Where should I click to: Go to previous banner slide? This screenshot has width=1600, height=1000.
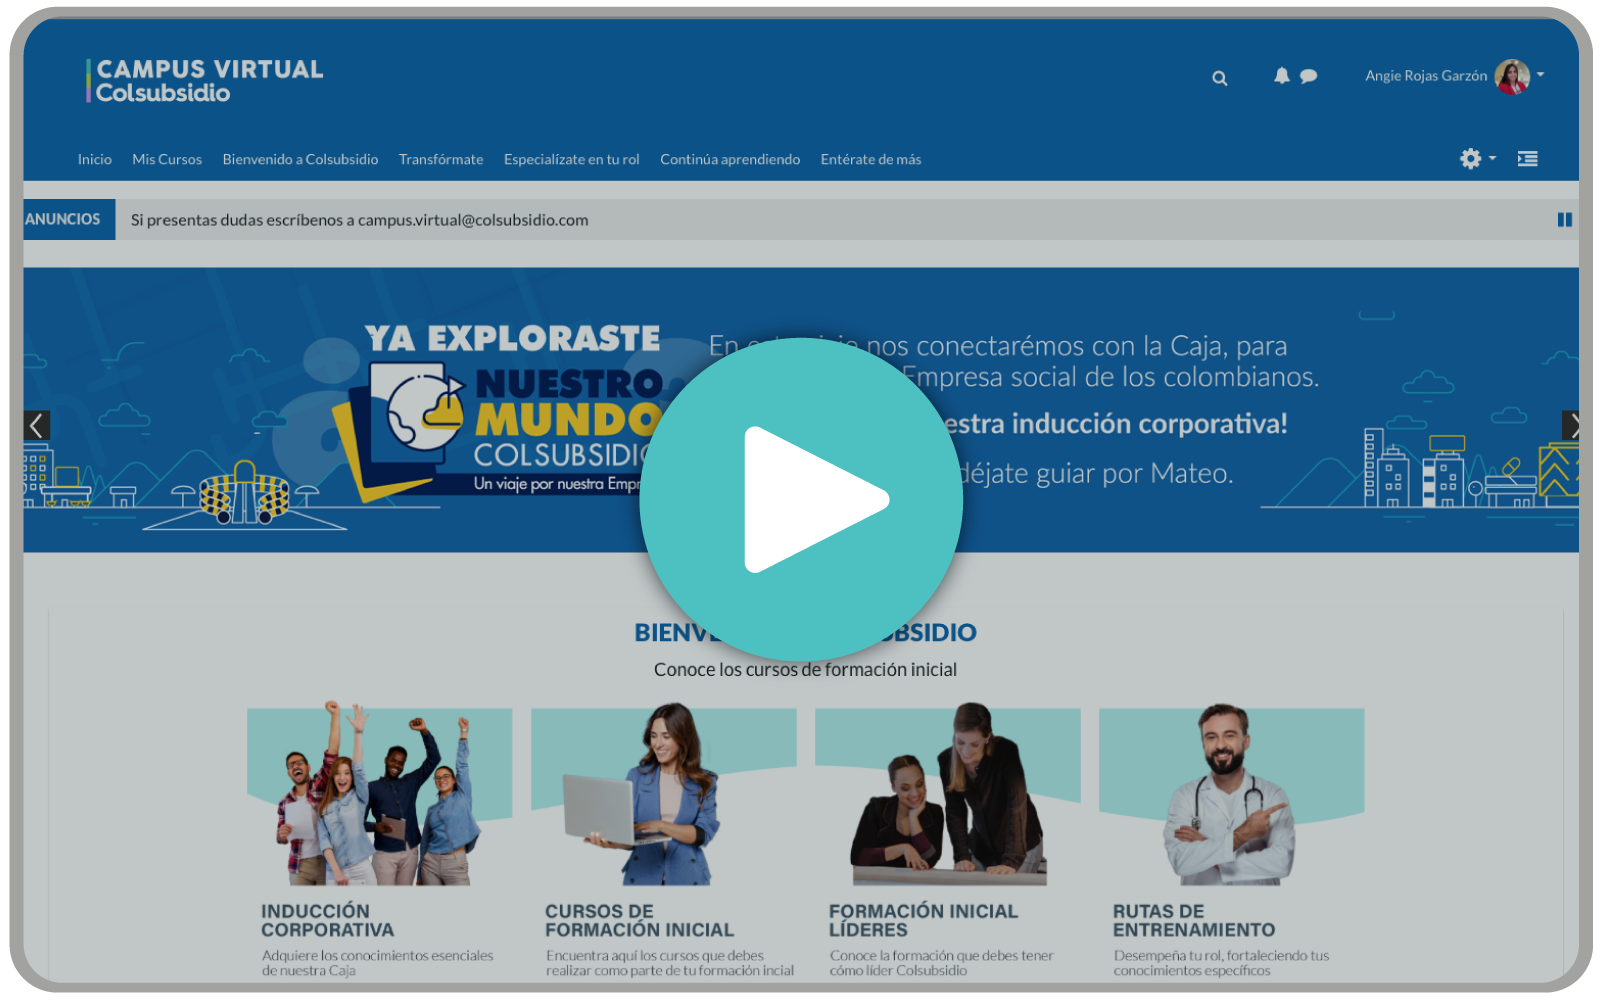[36, 426]
